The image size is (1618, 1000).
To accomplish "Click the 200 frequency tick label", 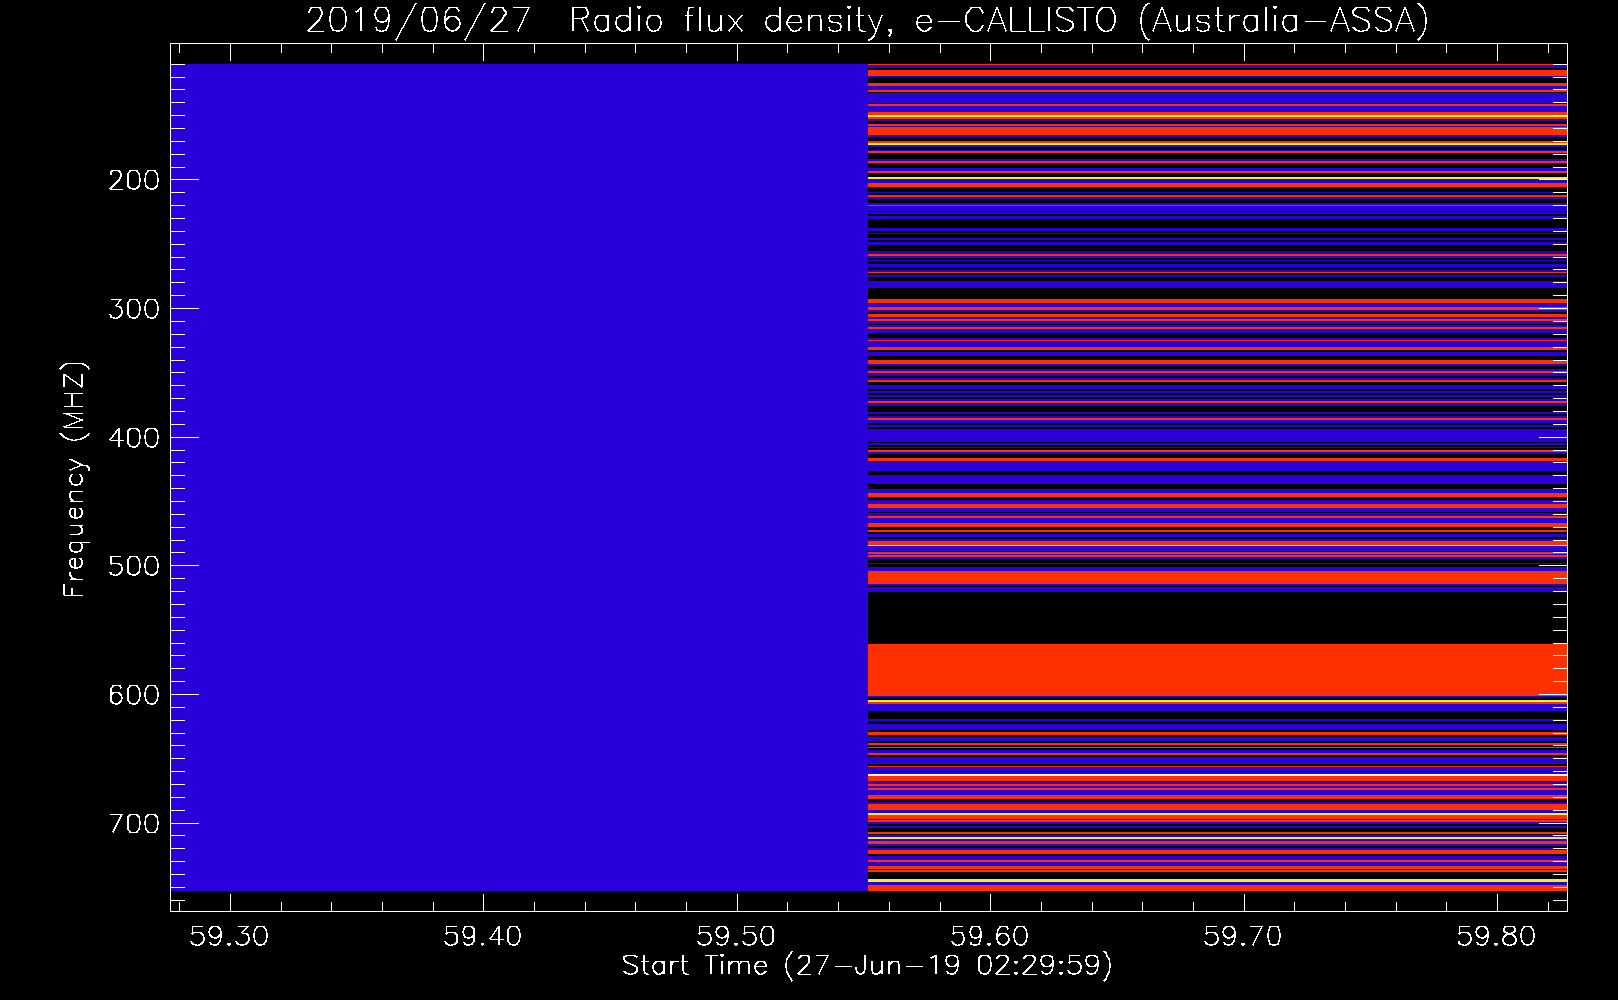I will (133, 180).
